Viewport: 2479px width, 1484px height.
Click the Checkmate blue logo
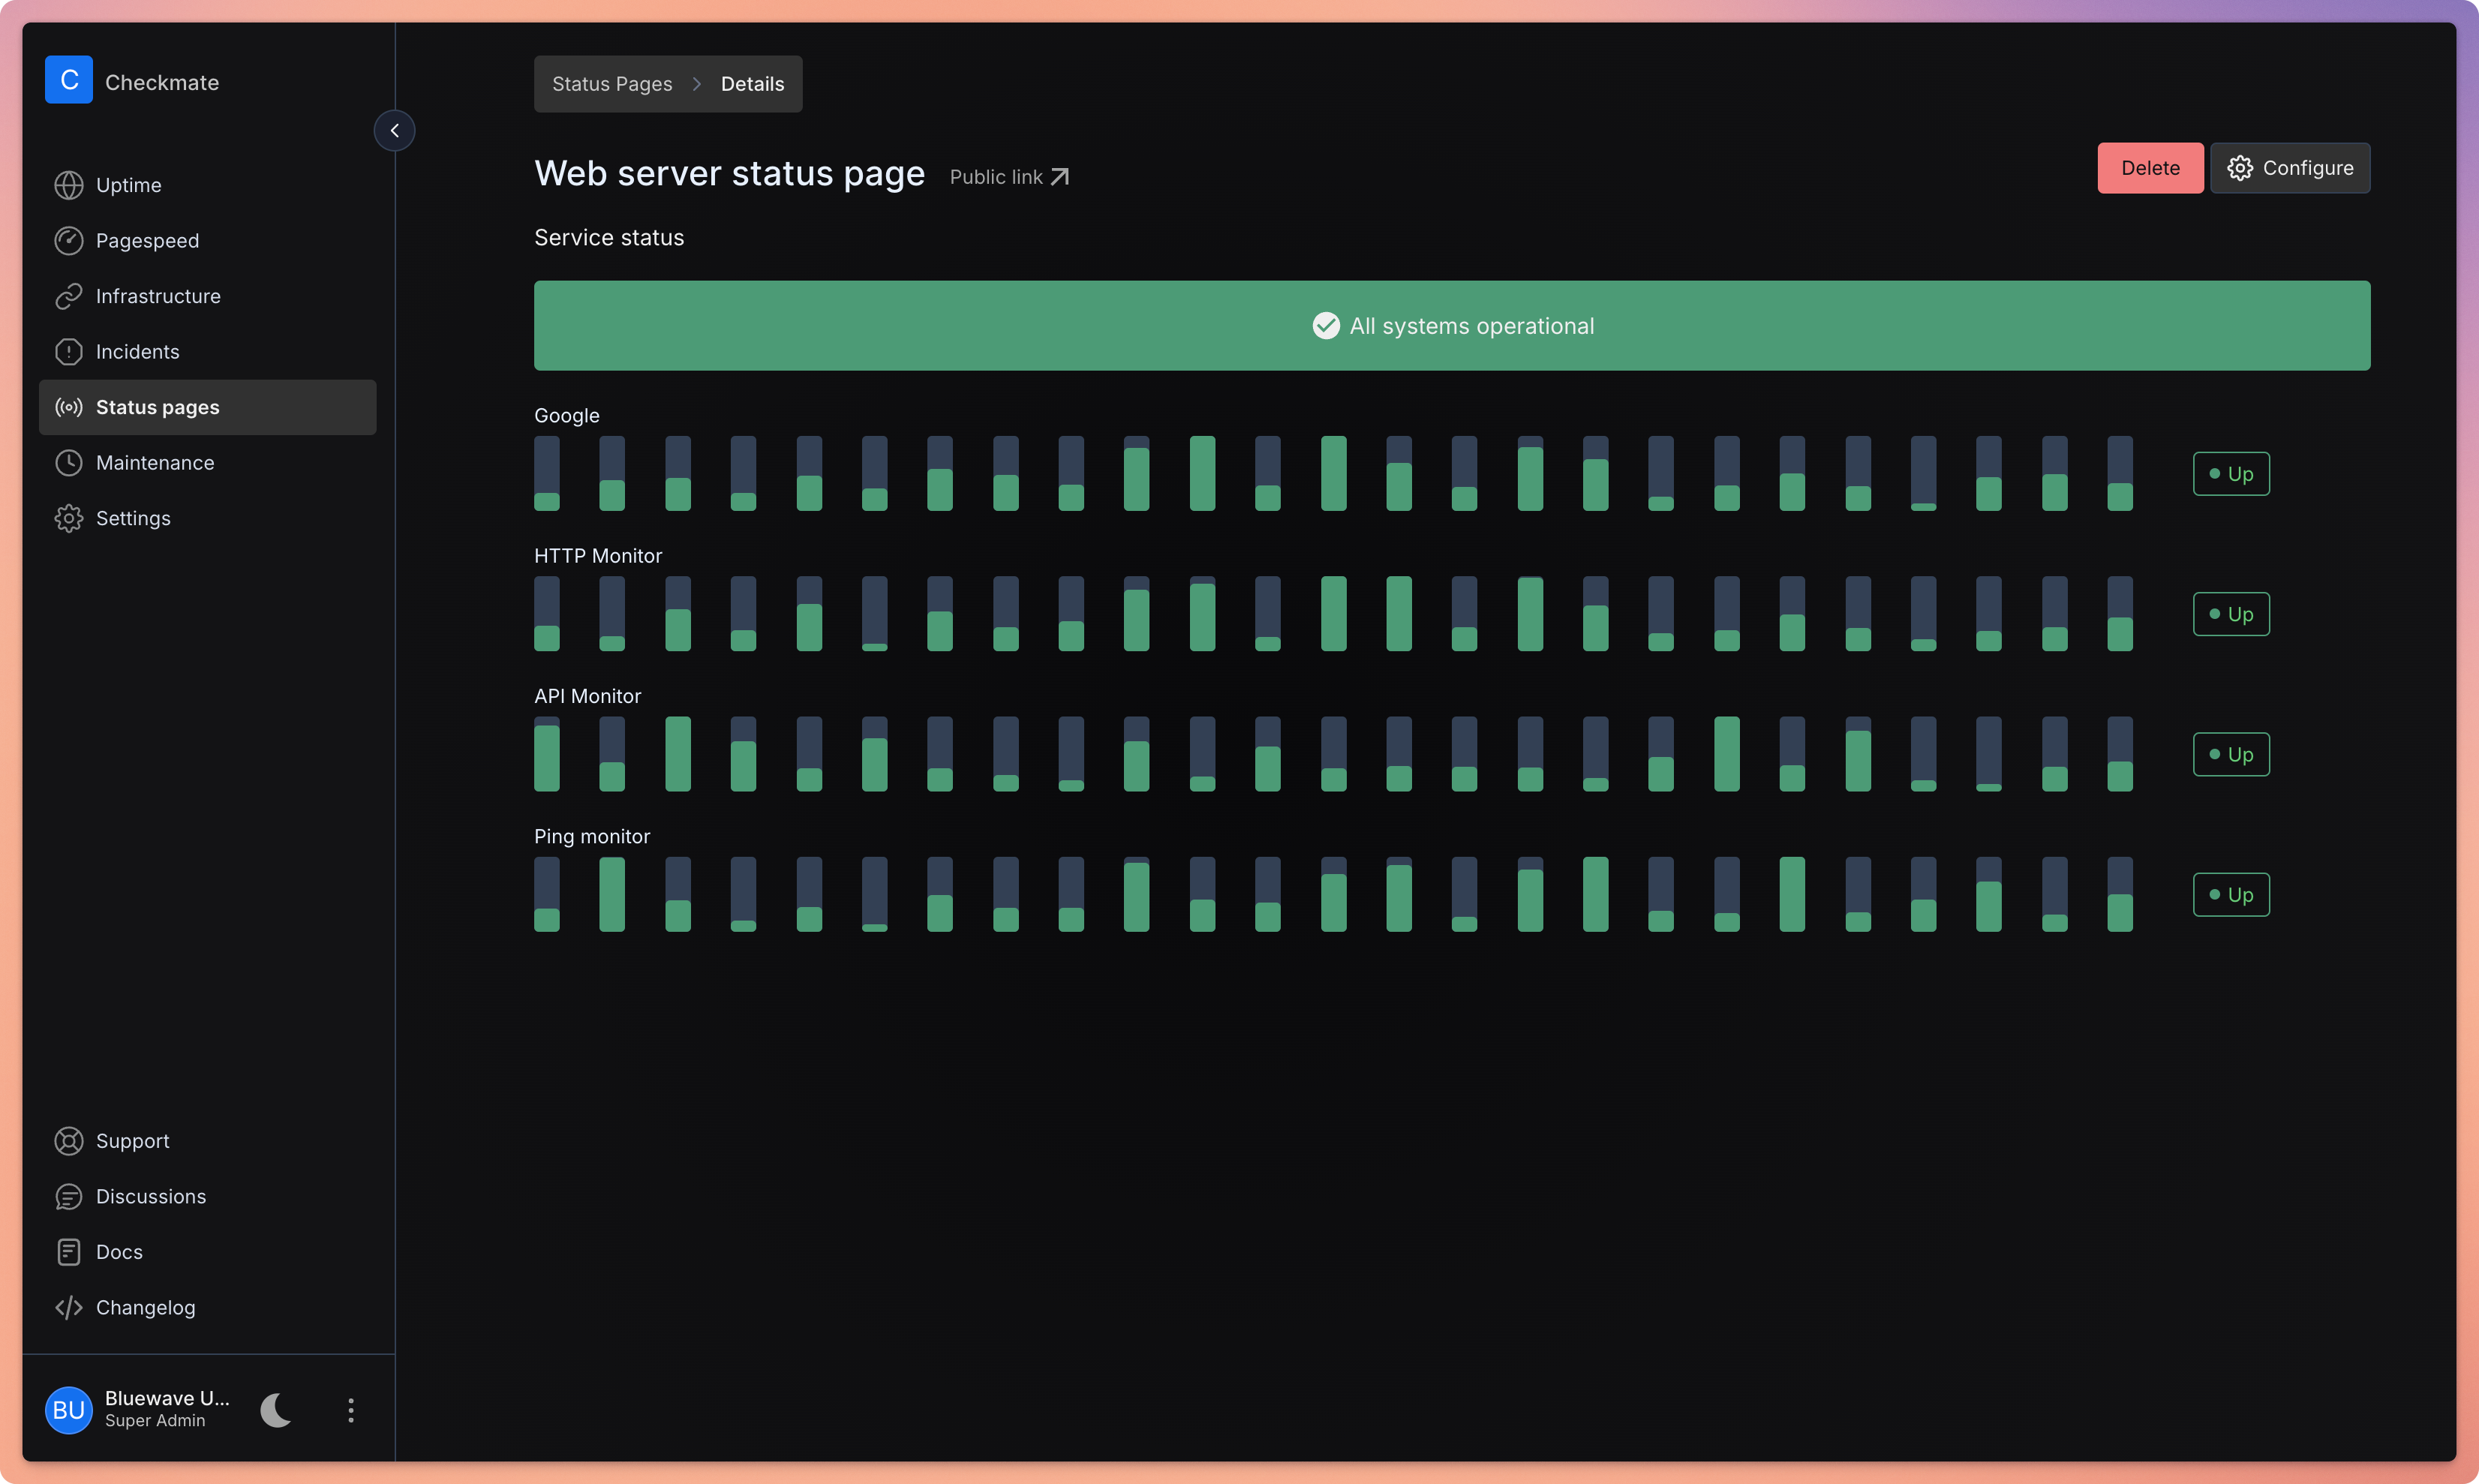(x=69, y=80)
